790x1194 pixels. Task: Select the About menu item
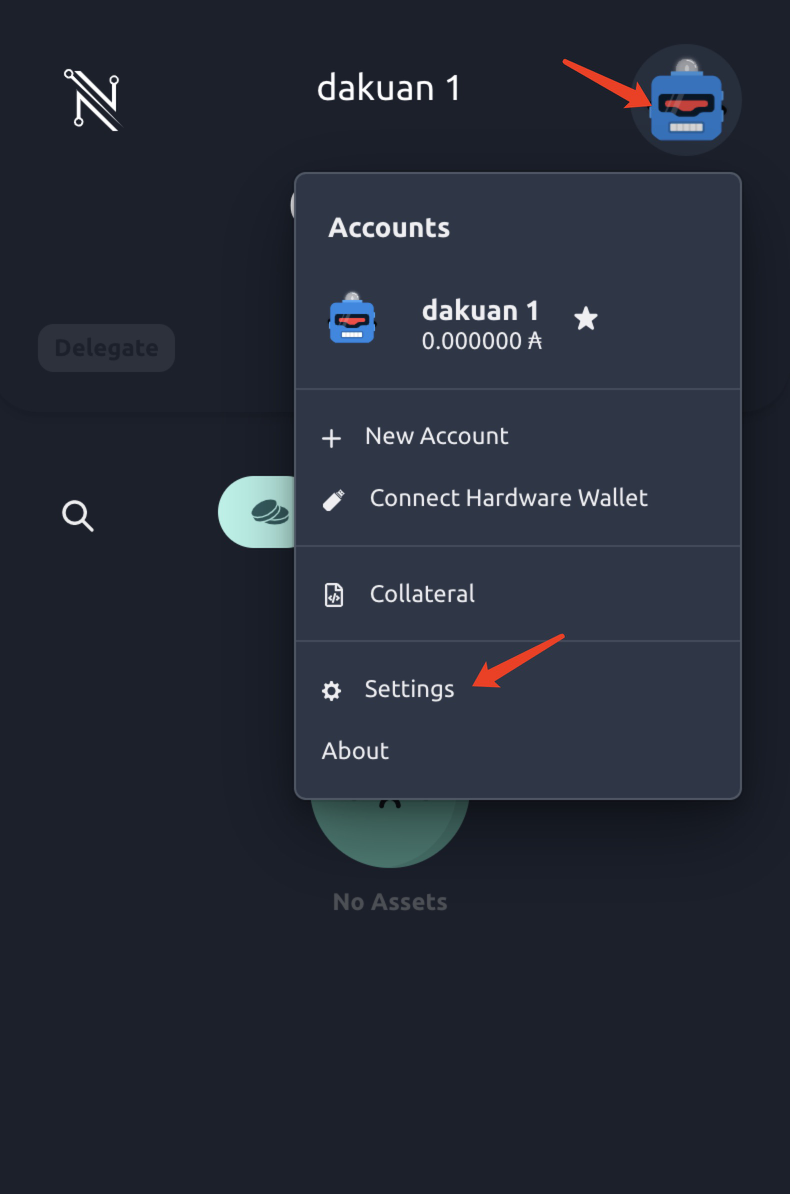pyautogui.click(x=355, y=751)
